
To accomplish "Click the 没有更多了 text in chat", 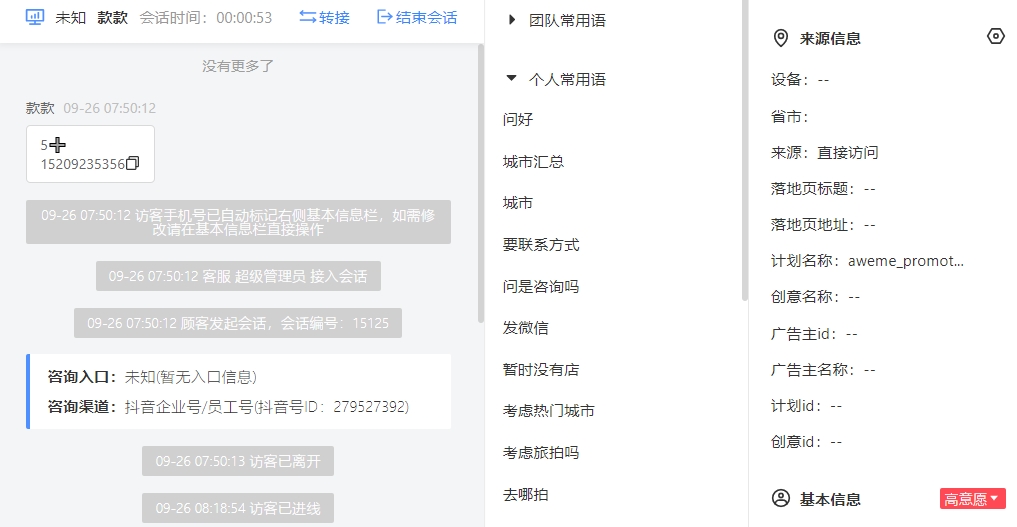I will click(x=237, y=65).
